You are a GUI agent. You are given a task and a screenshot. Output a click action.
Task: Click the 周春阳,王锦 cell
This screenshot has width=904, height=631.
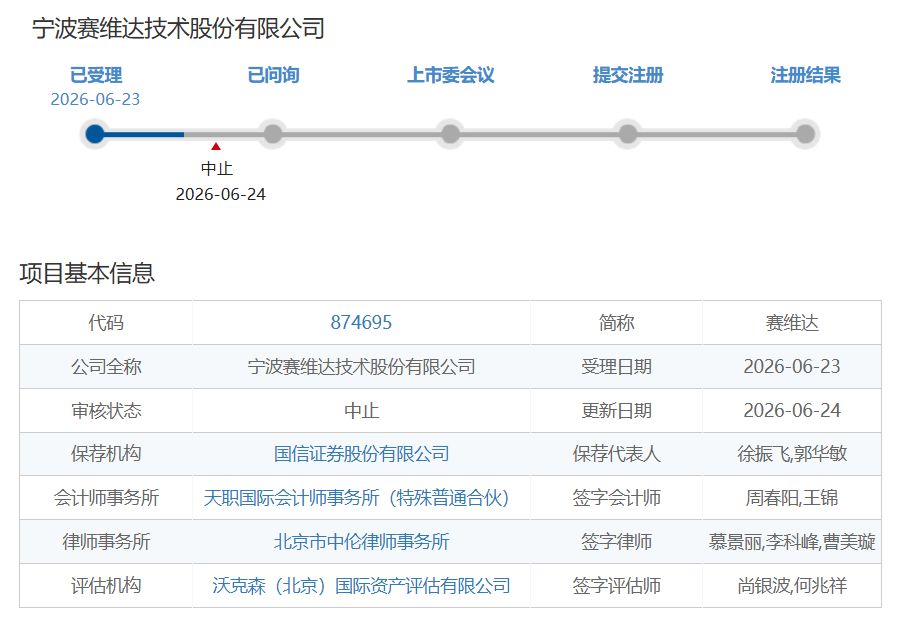[x=792, y=498]
